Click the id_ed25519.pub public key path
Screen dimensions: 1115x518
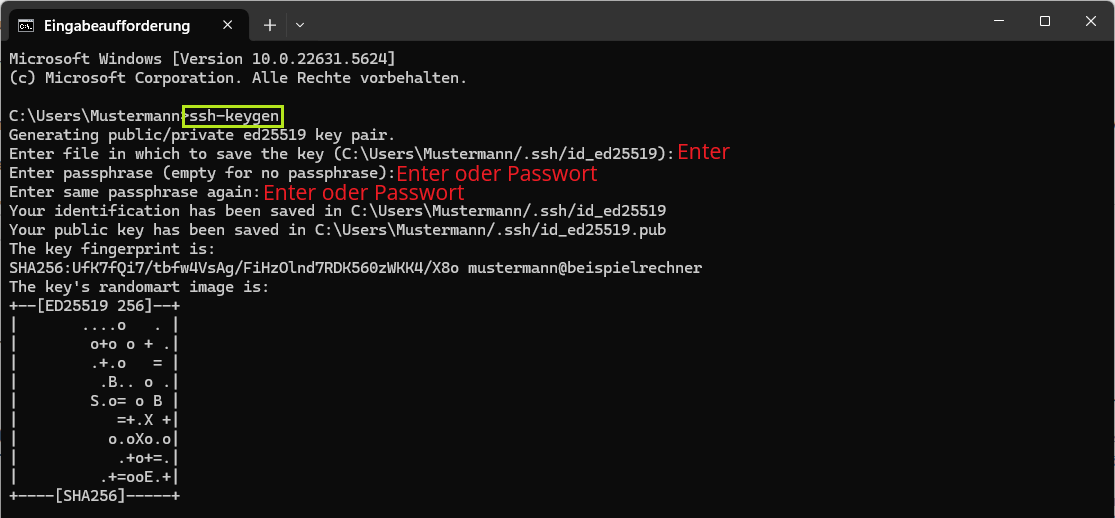point(490,230)
